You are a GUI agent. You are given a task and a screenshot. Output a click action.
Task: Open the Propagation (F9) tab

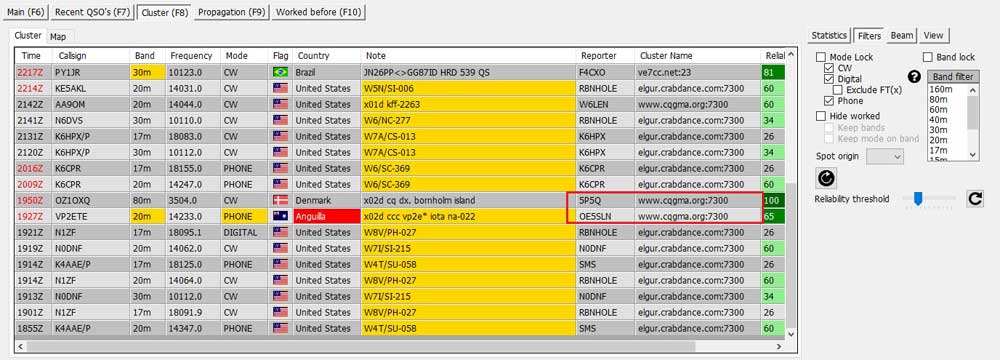(232, 12)
